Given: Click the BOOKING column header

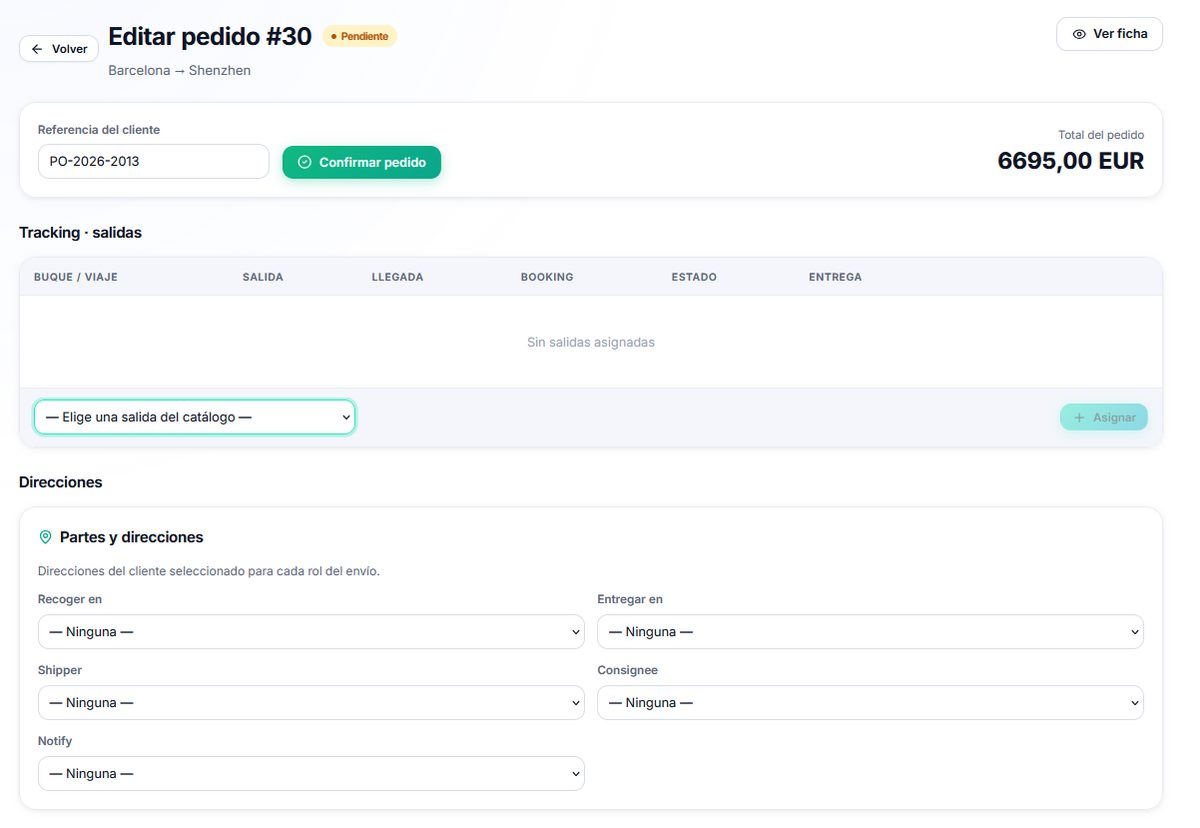Looking at the screenshot, I should pyautogui.click(x=547, y=277).
